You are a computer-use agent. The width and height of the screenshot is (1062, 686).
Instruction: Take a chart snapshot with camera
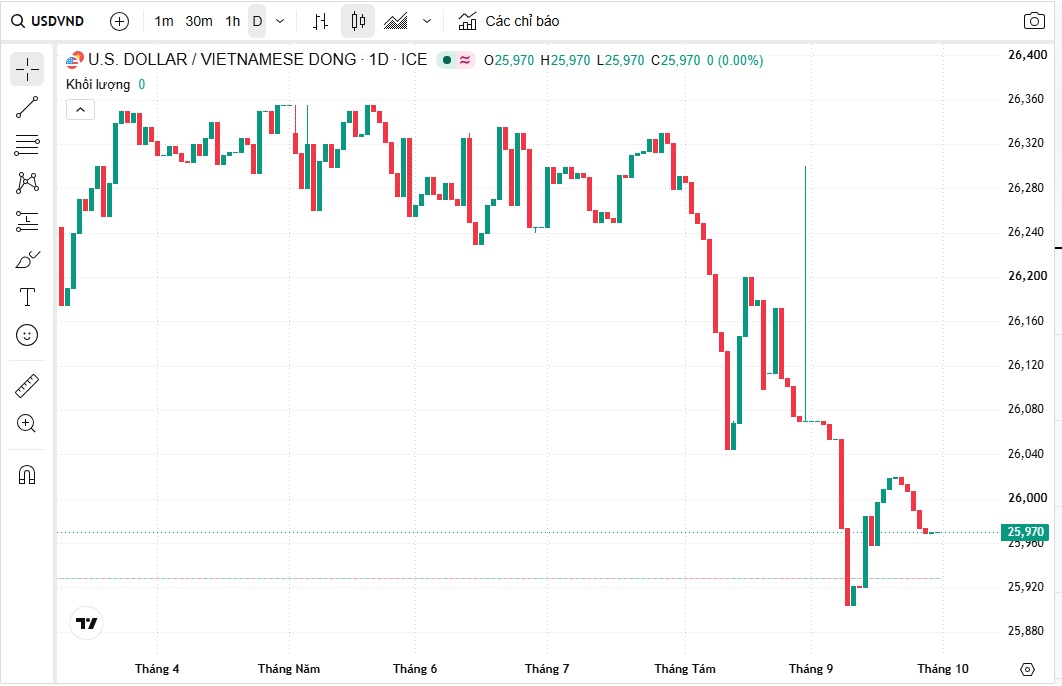click(1034, 21)
